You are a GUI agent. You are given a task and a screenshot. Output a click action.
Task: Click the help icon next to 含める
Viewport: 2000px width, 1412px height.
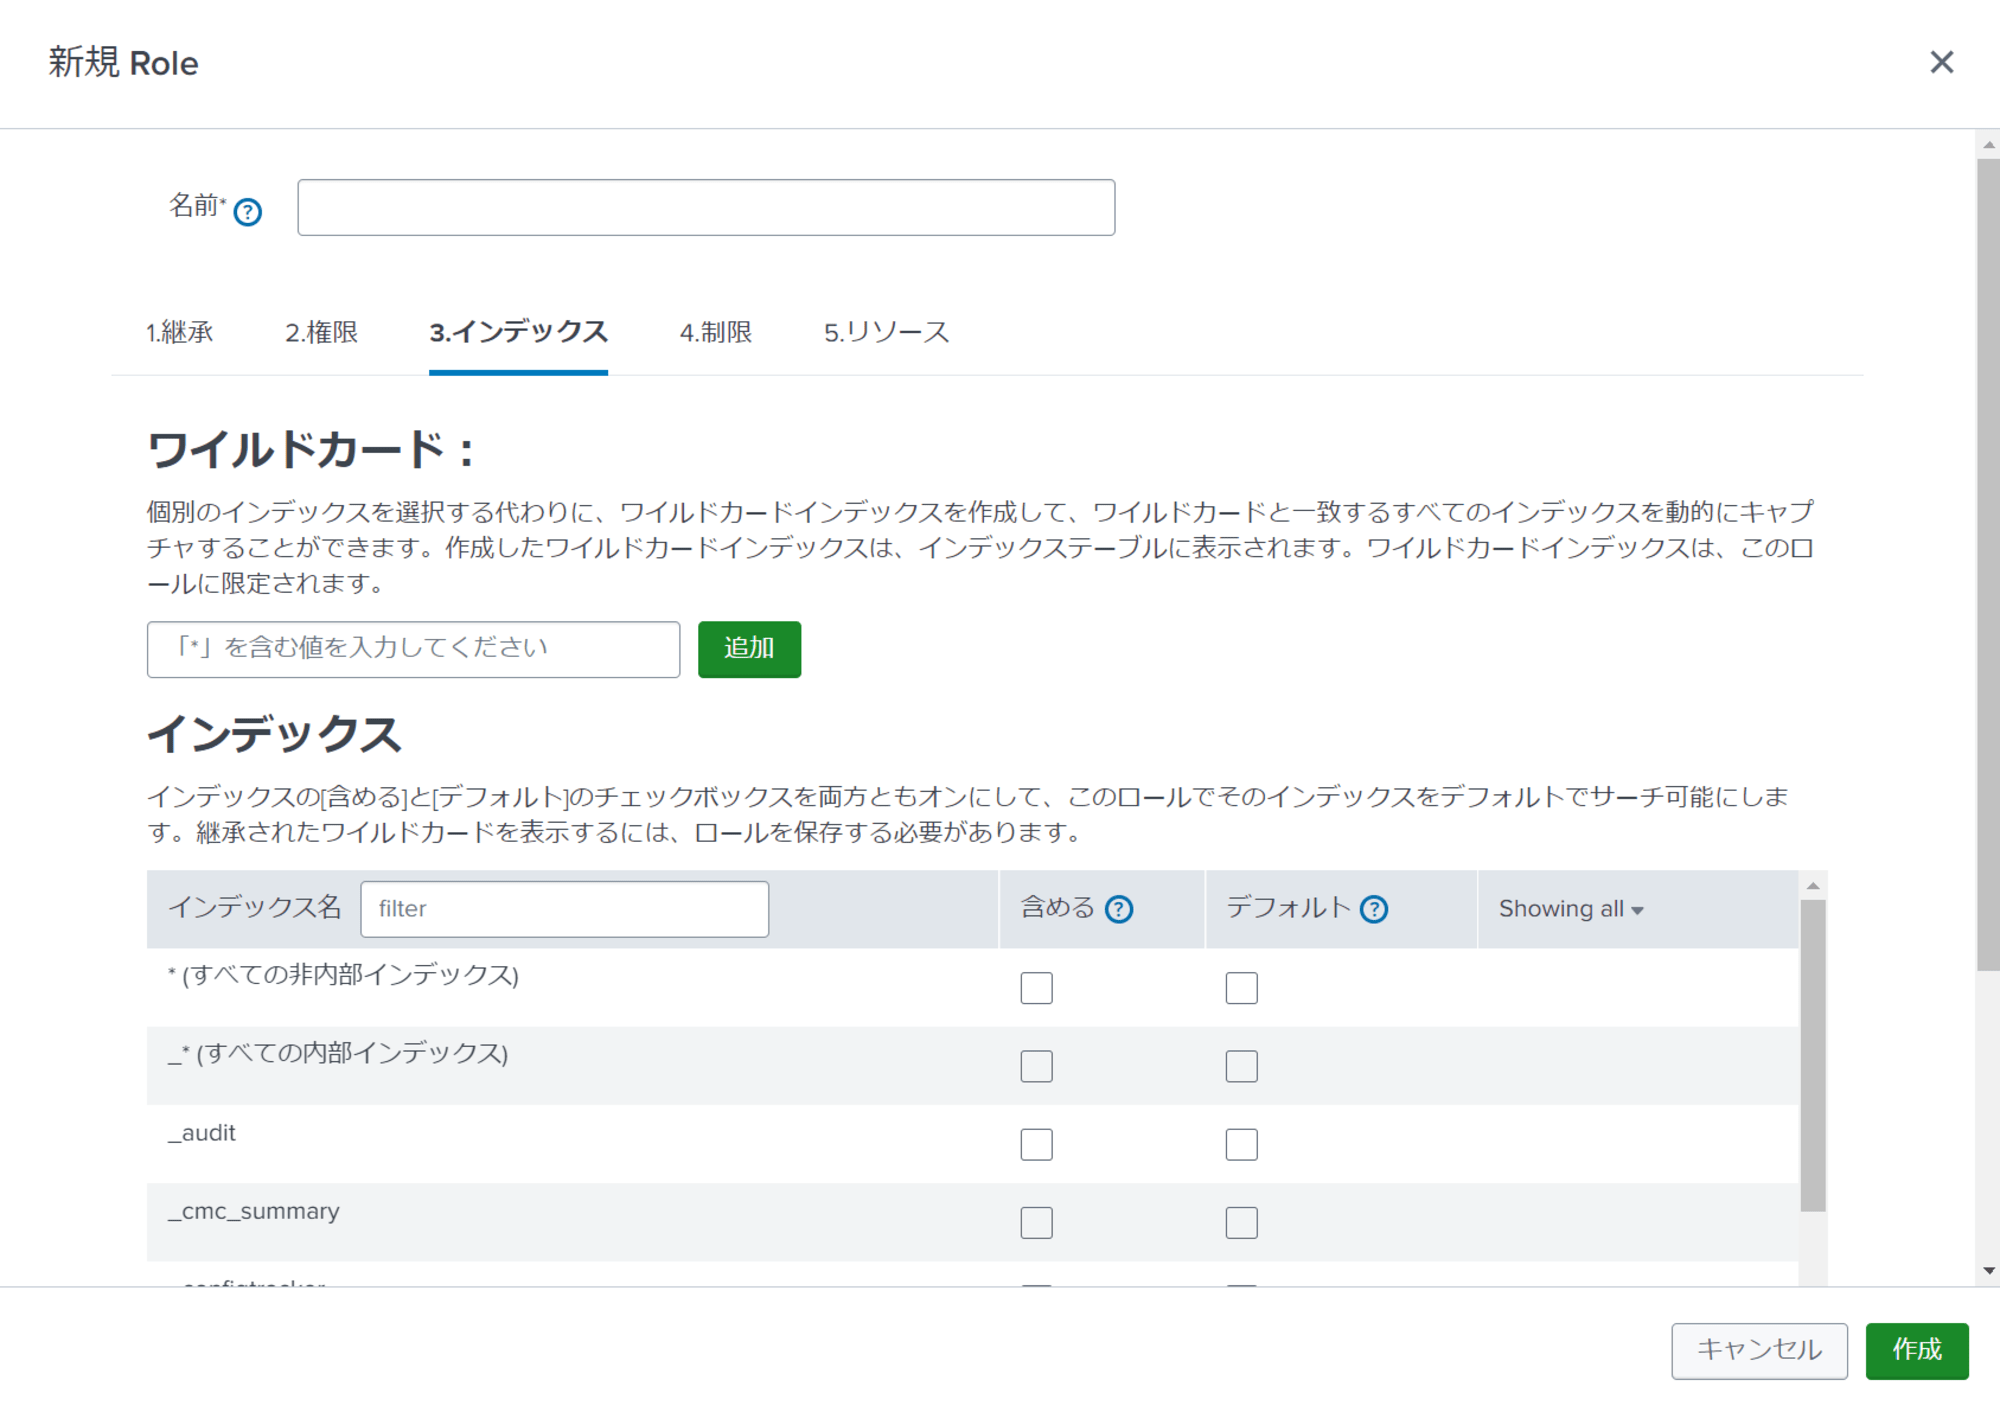(1118, 909)
